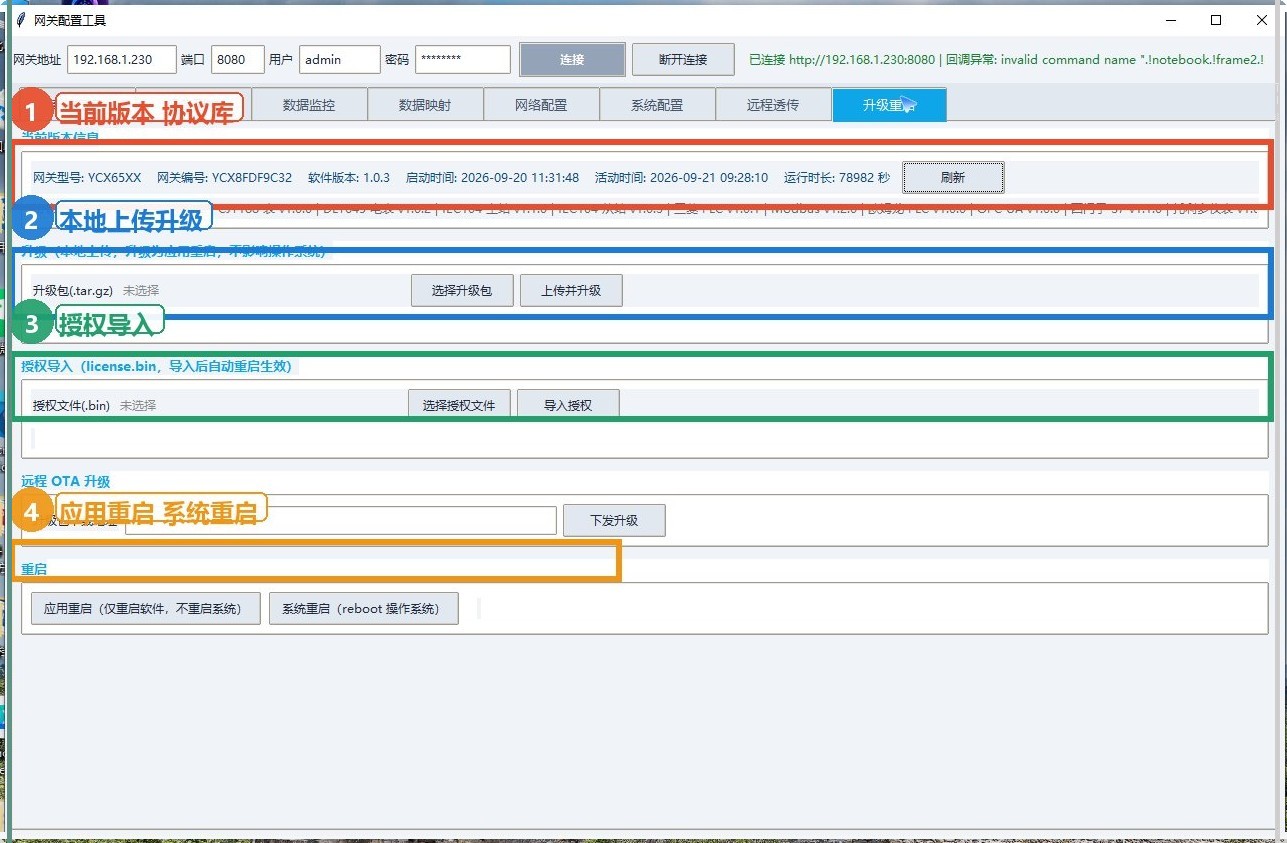Click the 授权导入 (license.bin) section heading
The height and width of the screenshot is (843, 1287).
(157, 367)
